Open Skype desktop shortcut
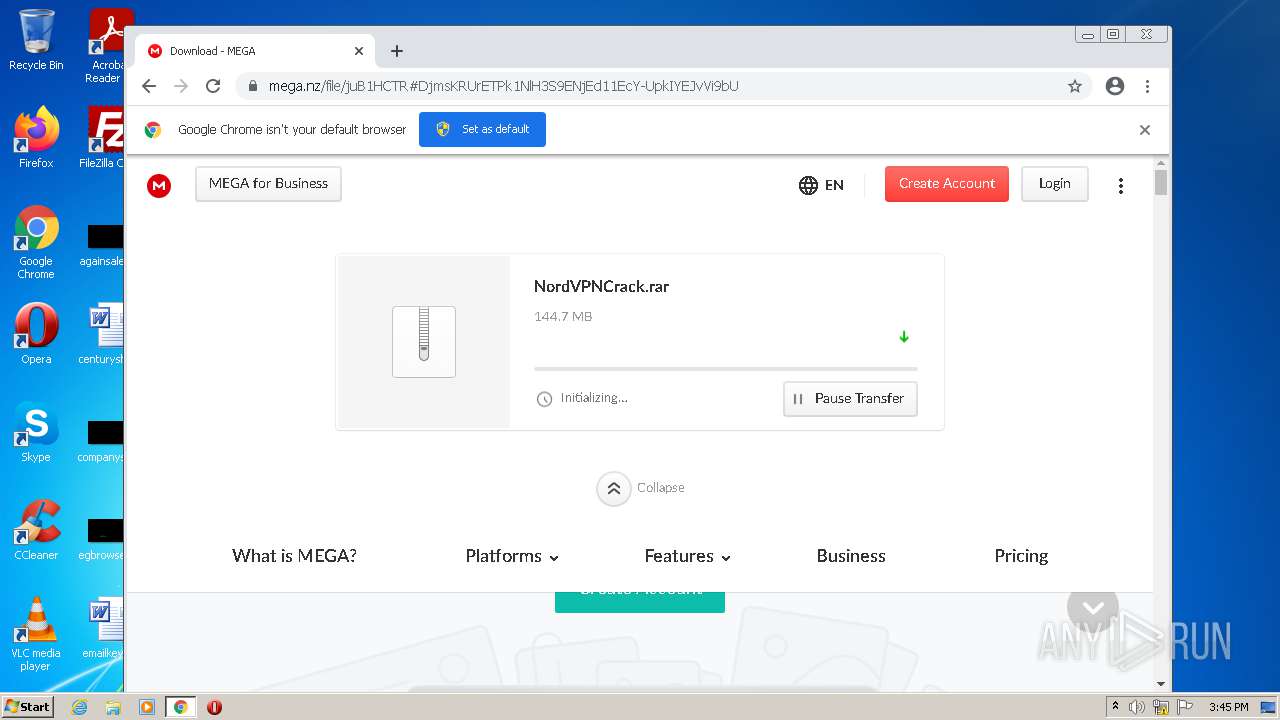 point(36,432)
